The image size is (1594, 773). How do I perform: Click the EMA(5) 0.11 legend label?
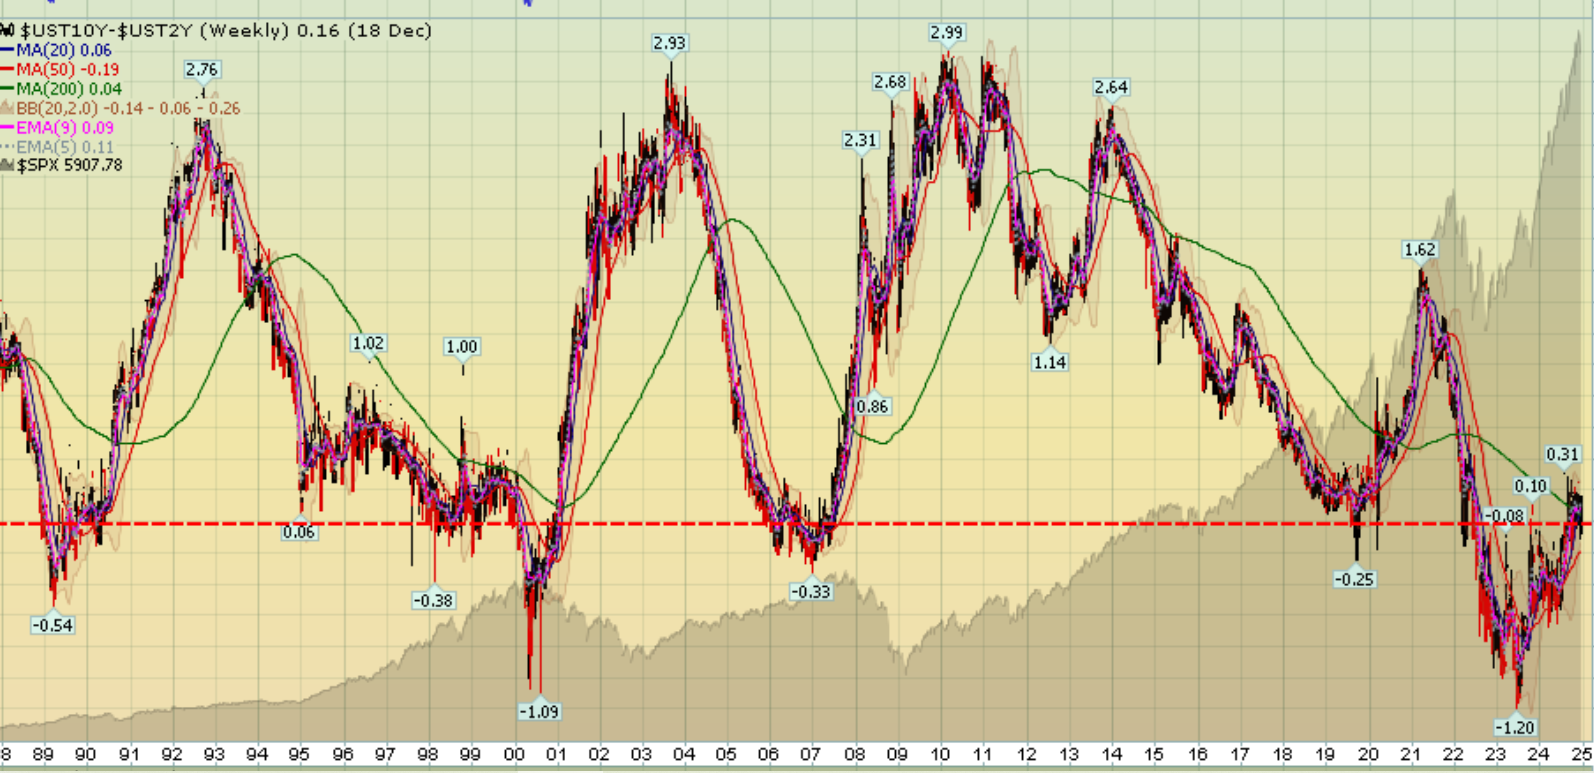(65, 147)
